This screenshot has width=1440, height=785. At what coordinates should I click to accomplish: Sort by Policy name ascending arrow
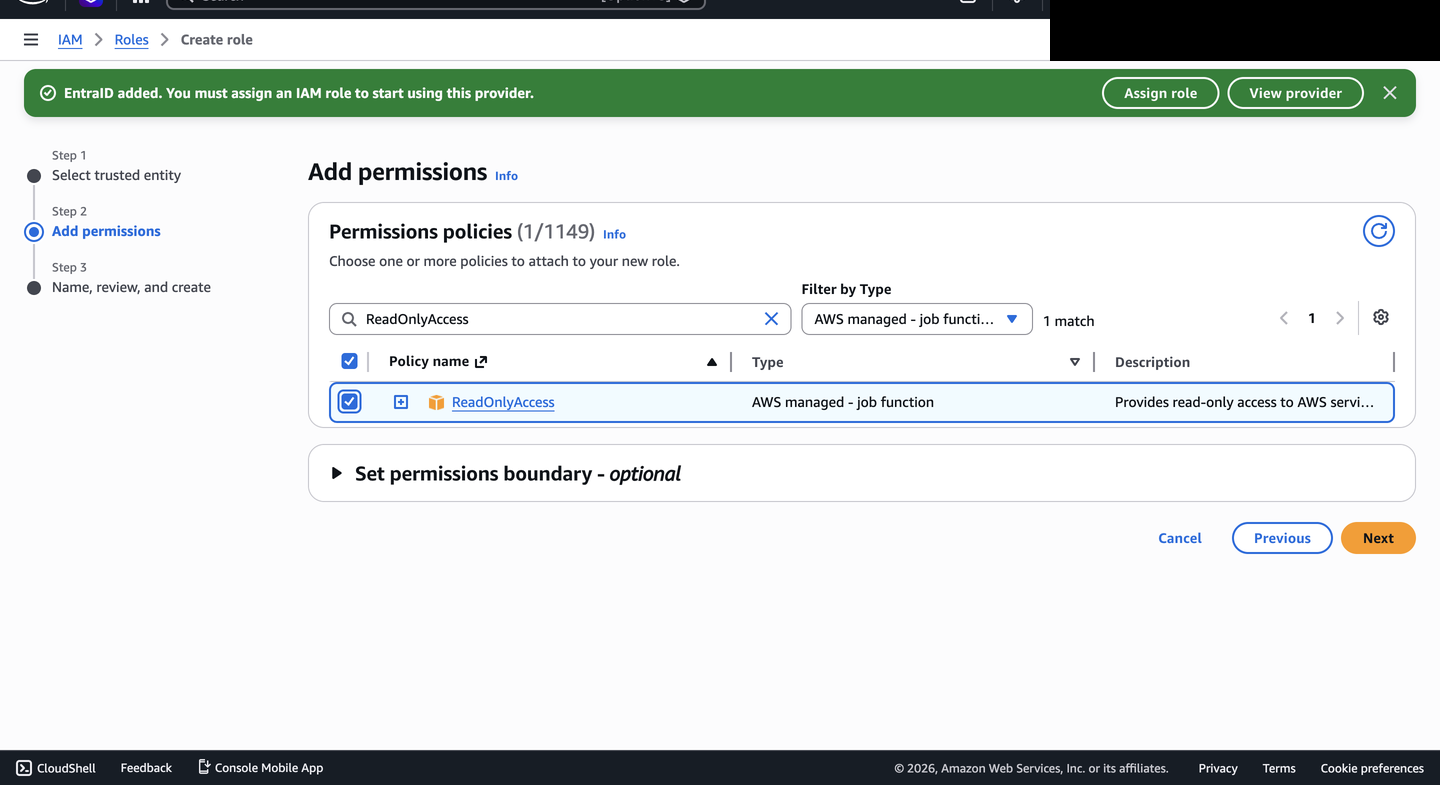(712, 362)
